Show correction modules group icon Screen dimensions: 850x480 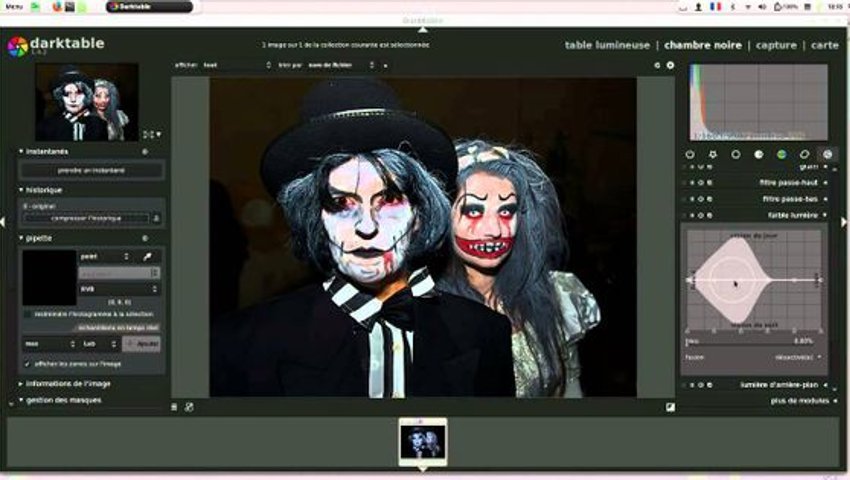[804, 155]
